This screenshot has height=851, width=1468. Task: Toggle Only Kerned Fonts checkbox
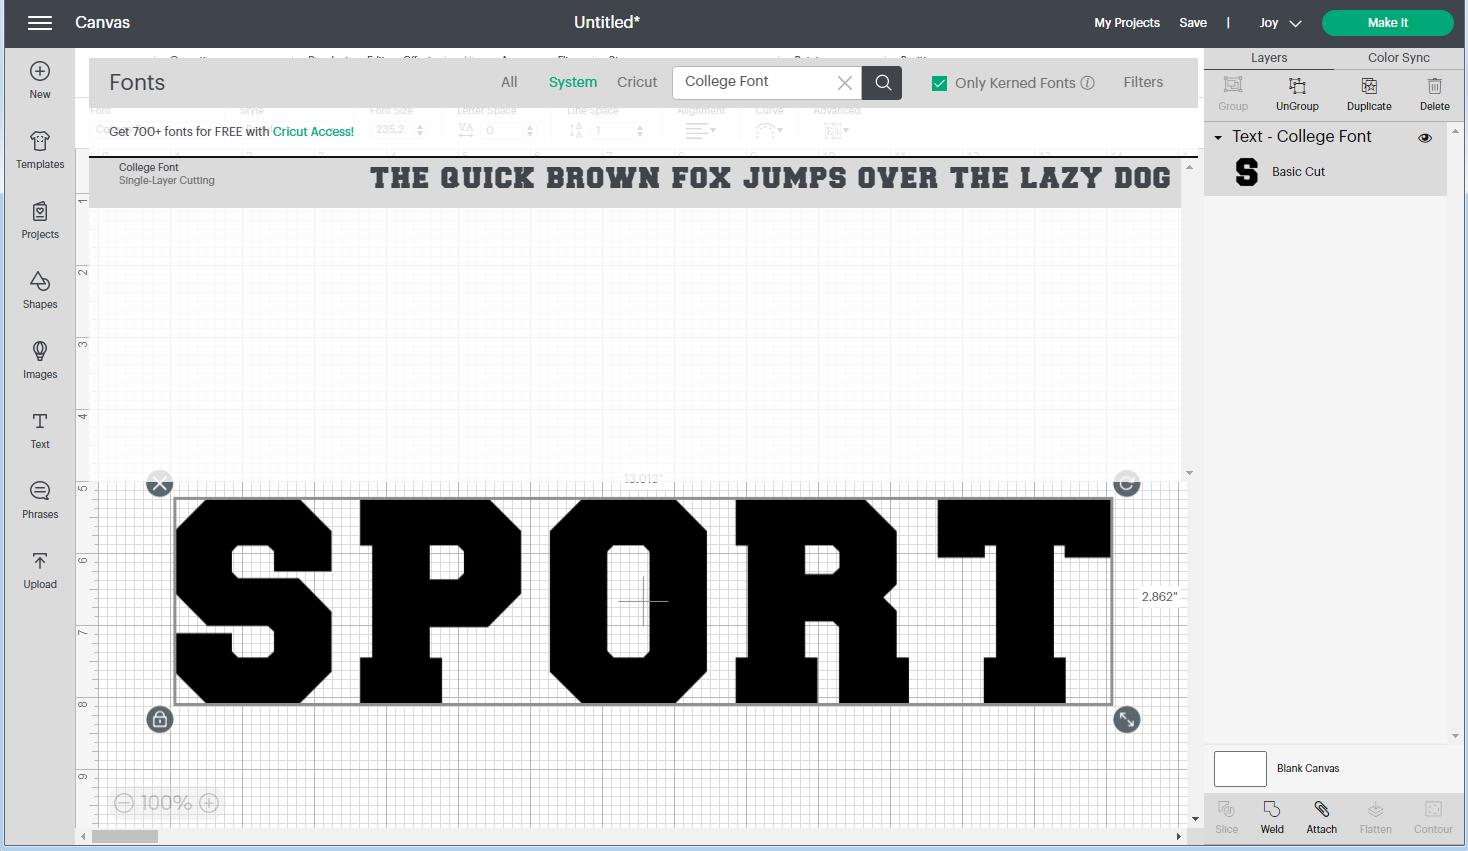(939, 83)
